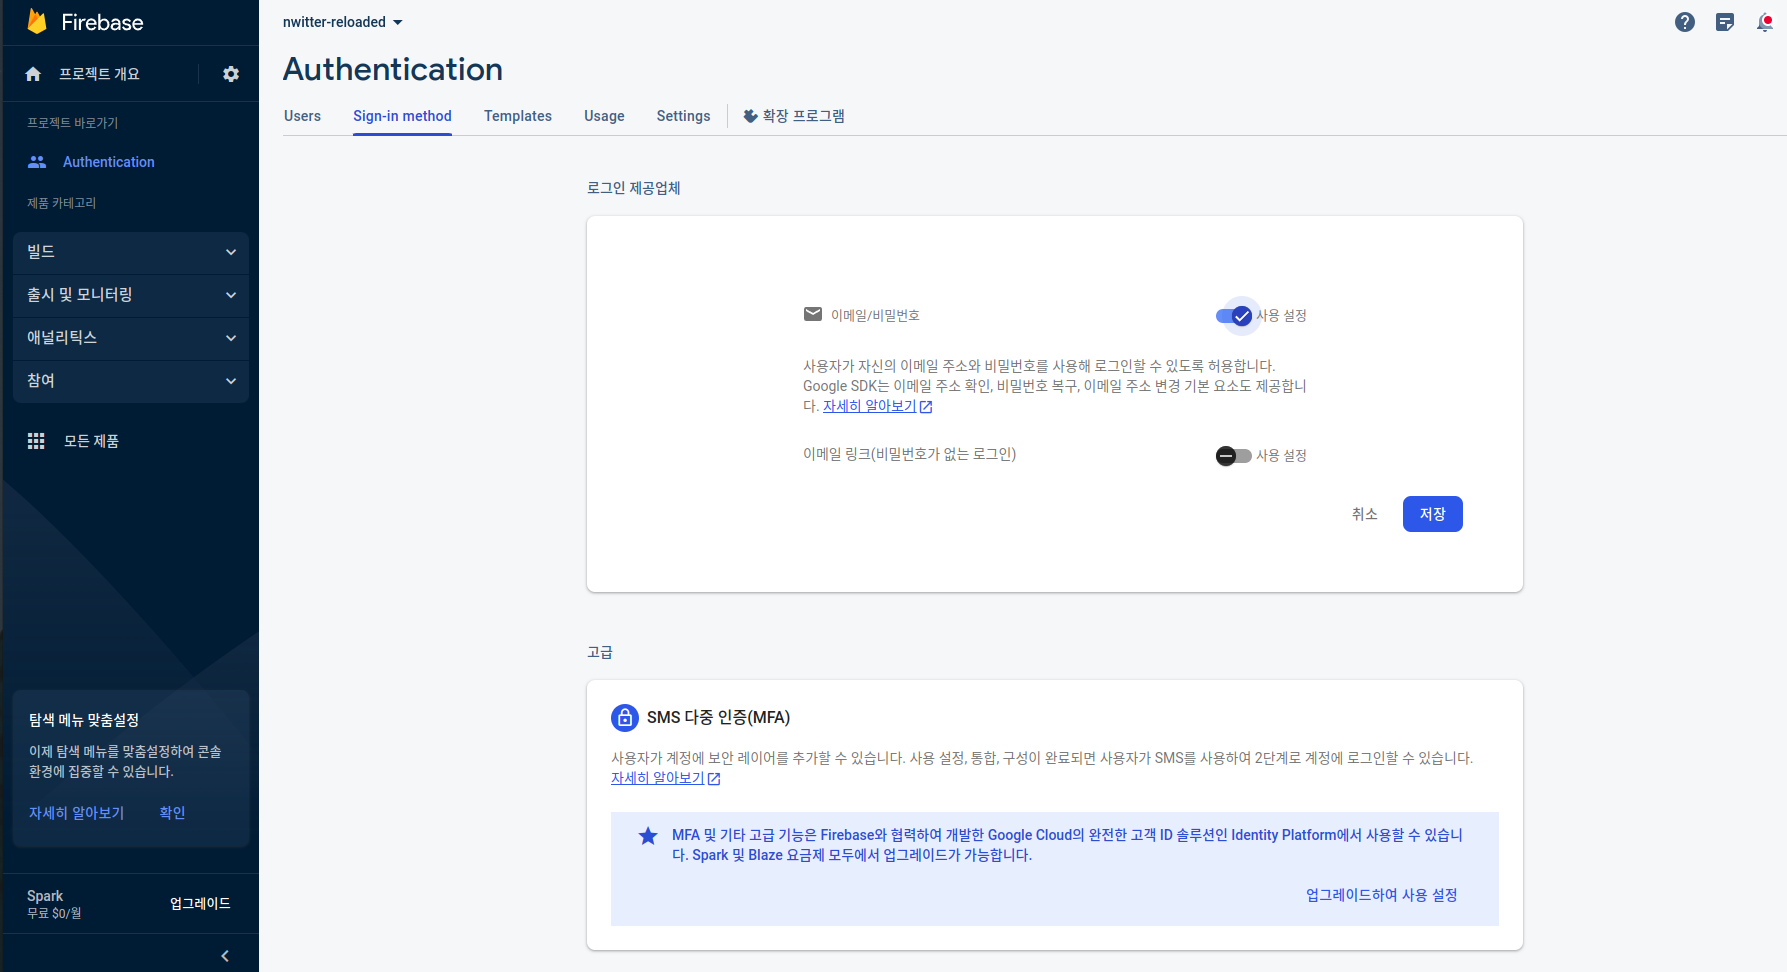The width and height of the screenshot is (1787, 972).
Task: Click 모든 제품 in sidebar
Action: pyautogui.click(x=91, y=441)
